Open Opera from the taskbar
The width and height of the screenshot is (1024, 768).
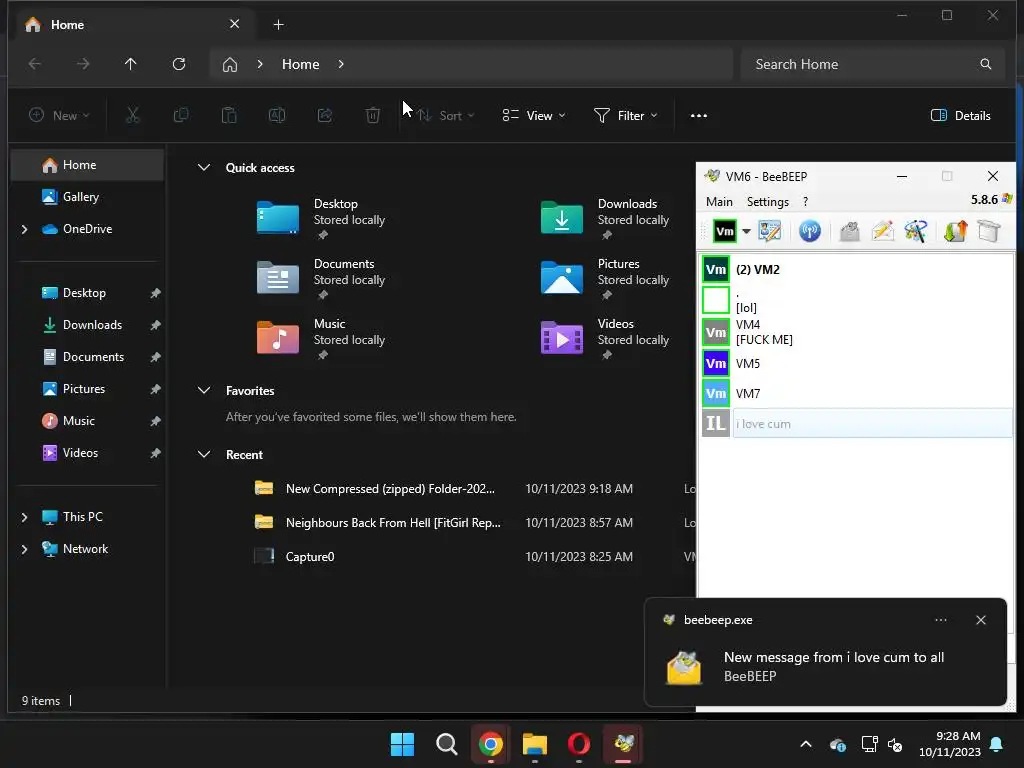pyautogui.click(x=579, y=744)
